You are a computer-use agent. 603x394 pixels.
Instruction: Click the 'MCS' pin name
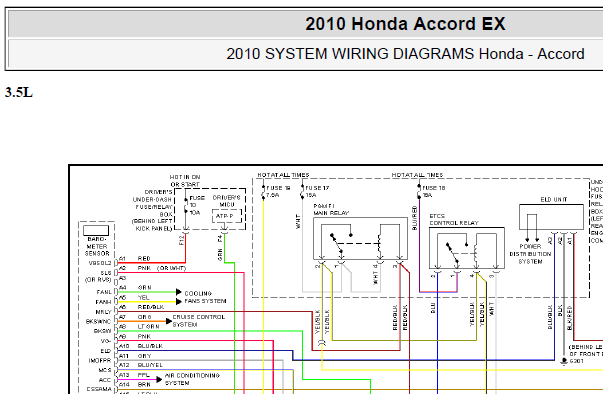[x=105, y=370]
